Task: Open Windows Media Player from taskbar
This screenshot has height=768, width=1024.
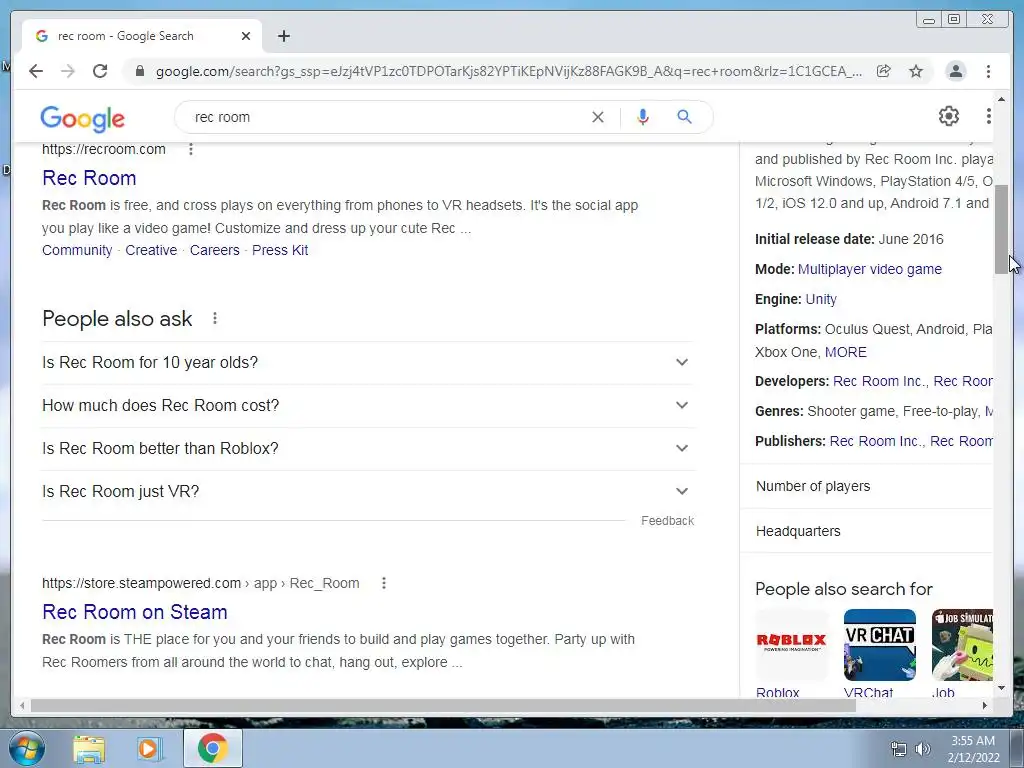Action: (149, 748)
